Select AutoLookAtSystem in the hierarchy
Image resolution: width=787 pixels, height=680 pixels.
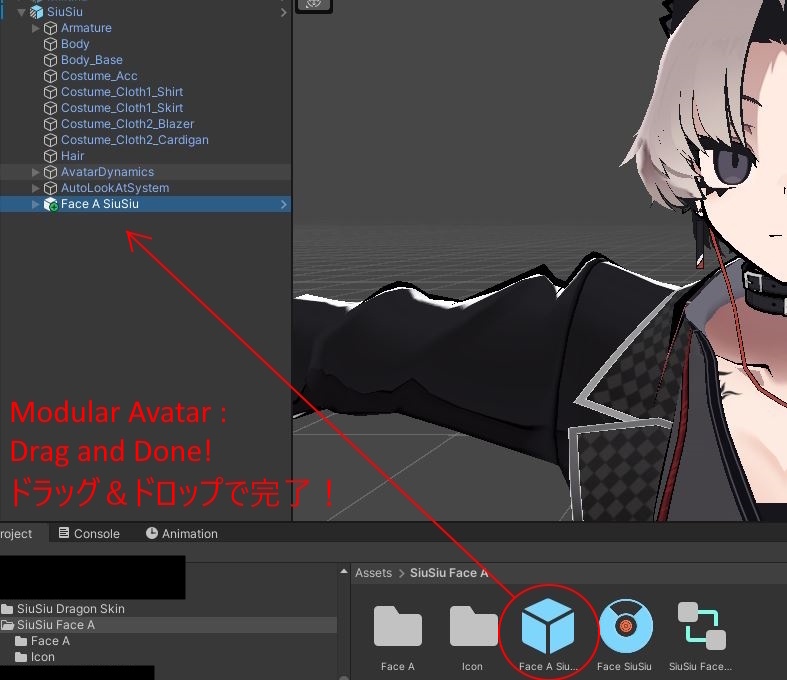click(x=115, y=188)
